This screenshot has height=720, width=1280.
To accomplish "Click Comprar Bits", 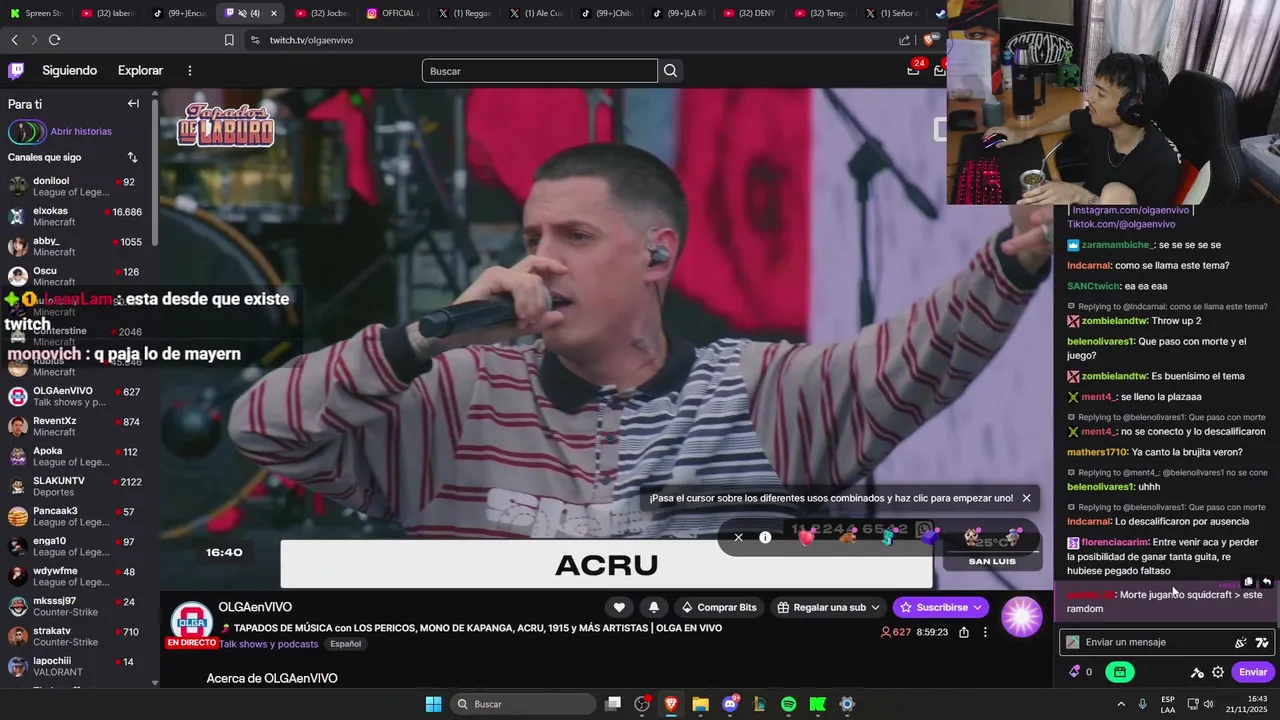I will pos(719,607).
